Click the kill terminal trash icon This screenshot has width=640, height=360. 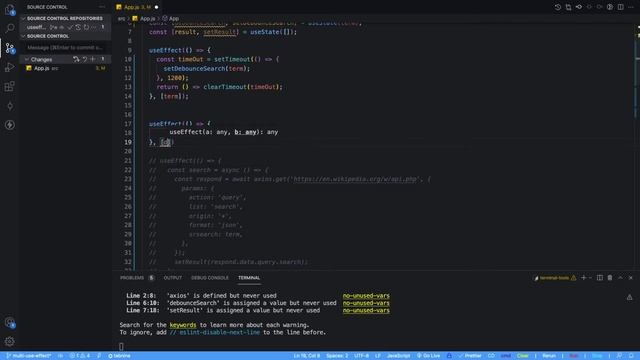point(610,278)
